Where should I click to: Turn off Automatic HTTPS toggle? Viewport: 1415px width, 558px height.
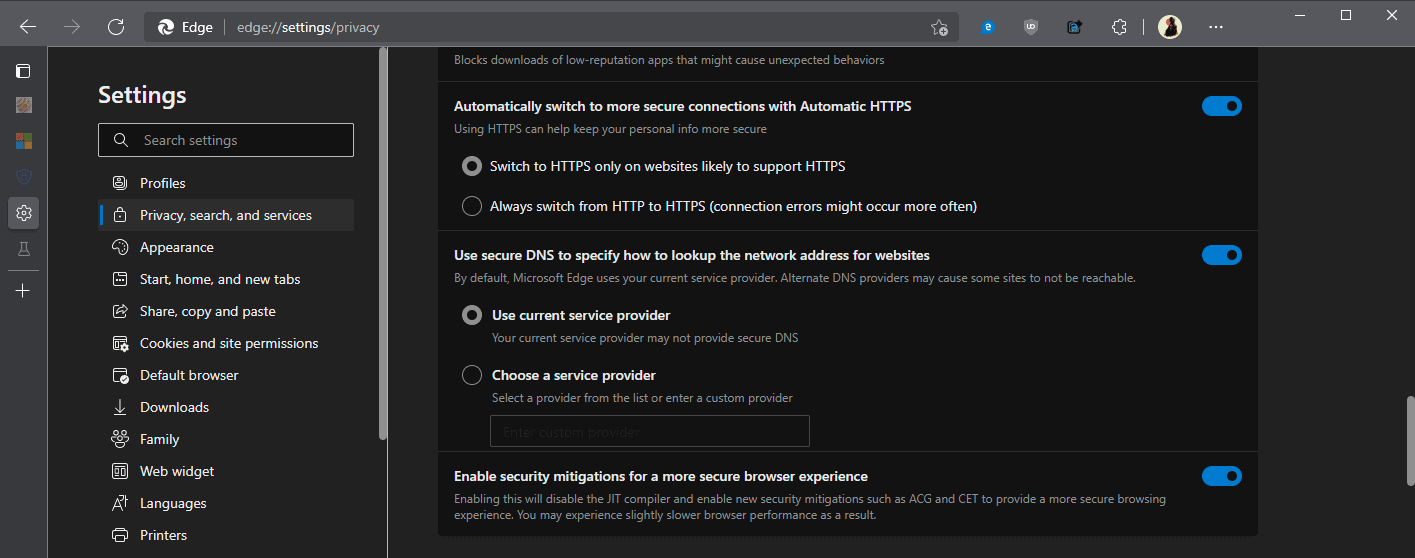pos(1222,106)
